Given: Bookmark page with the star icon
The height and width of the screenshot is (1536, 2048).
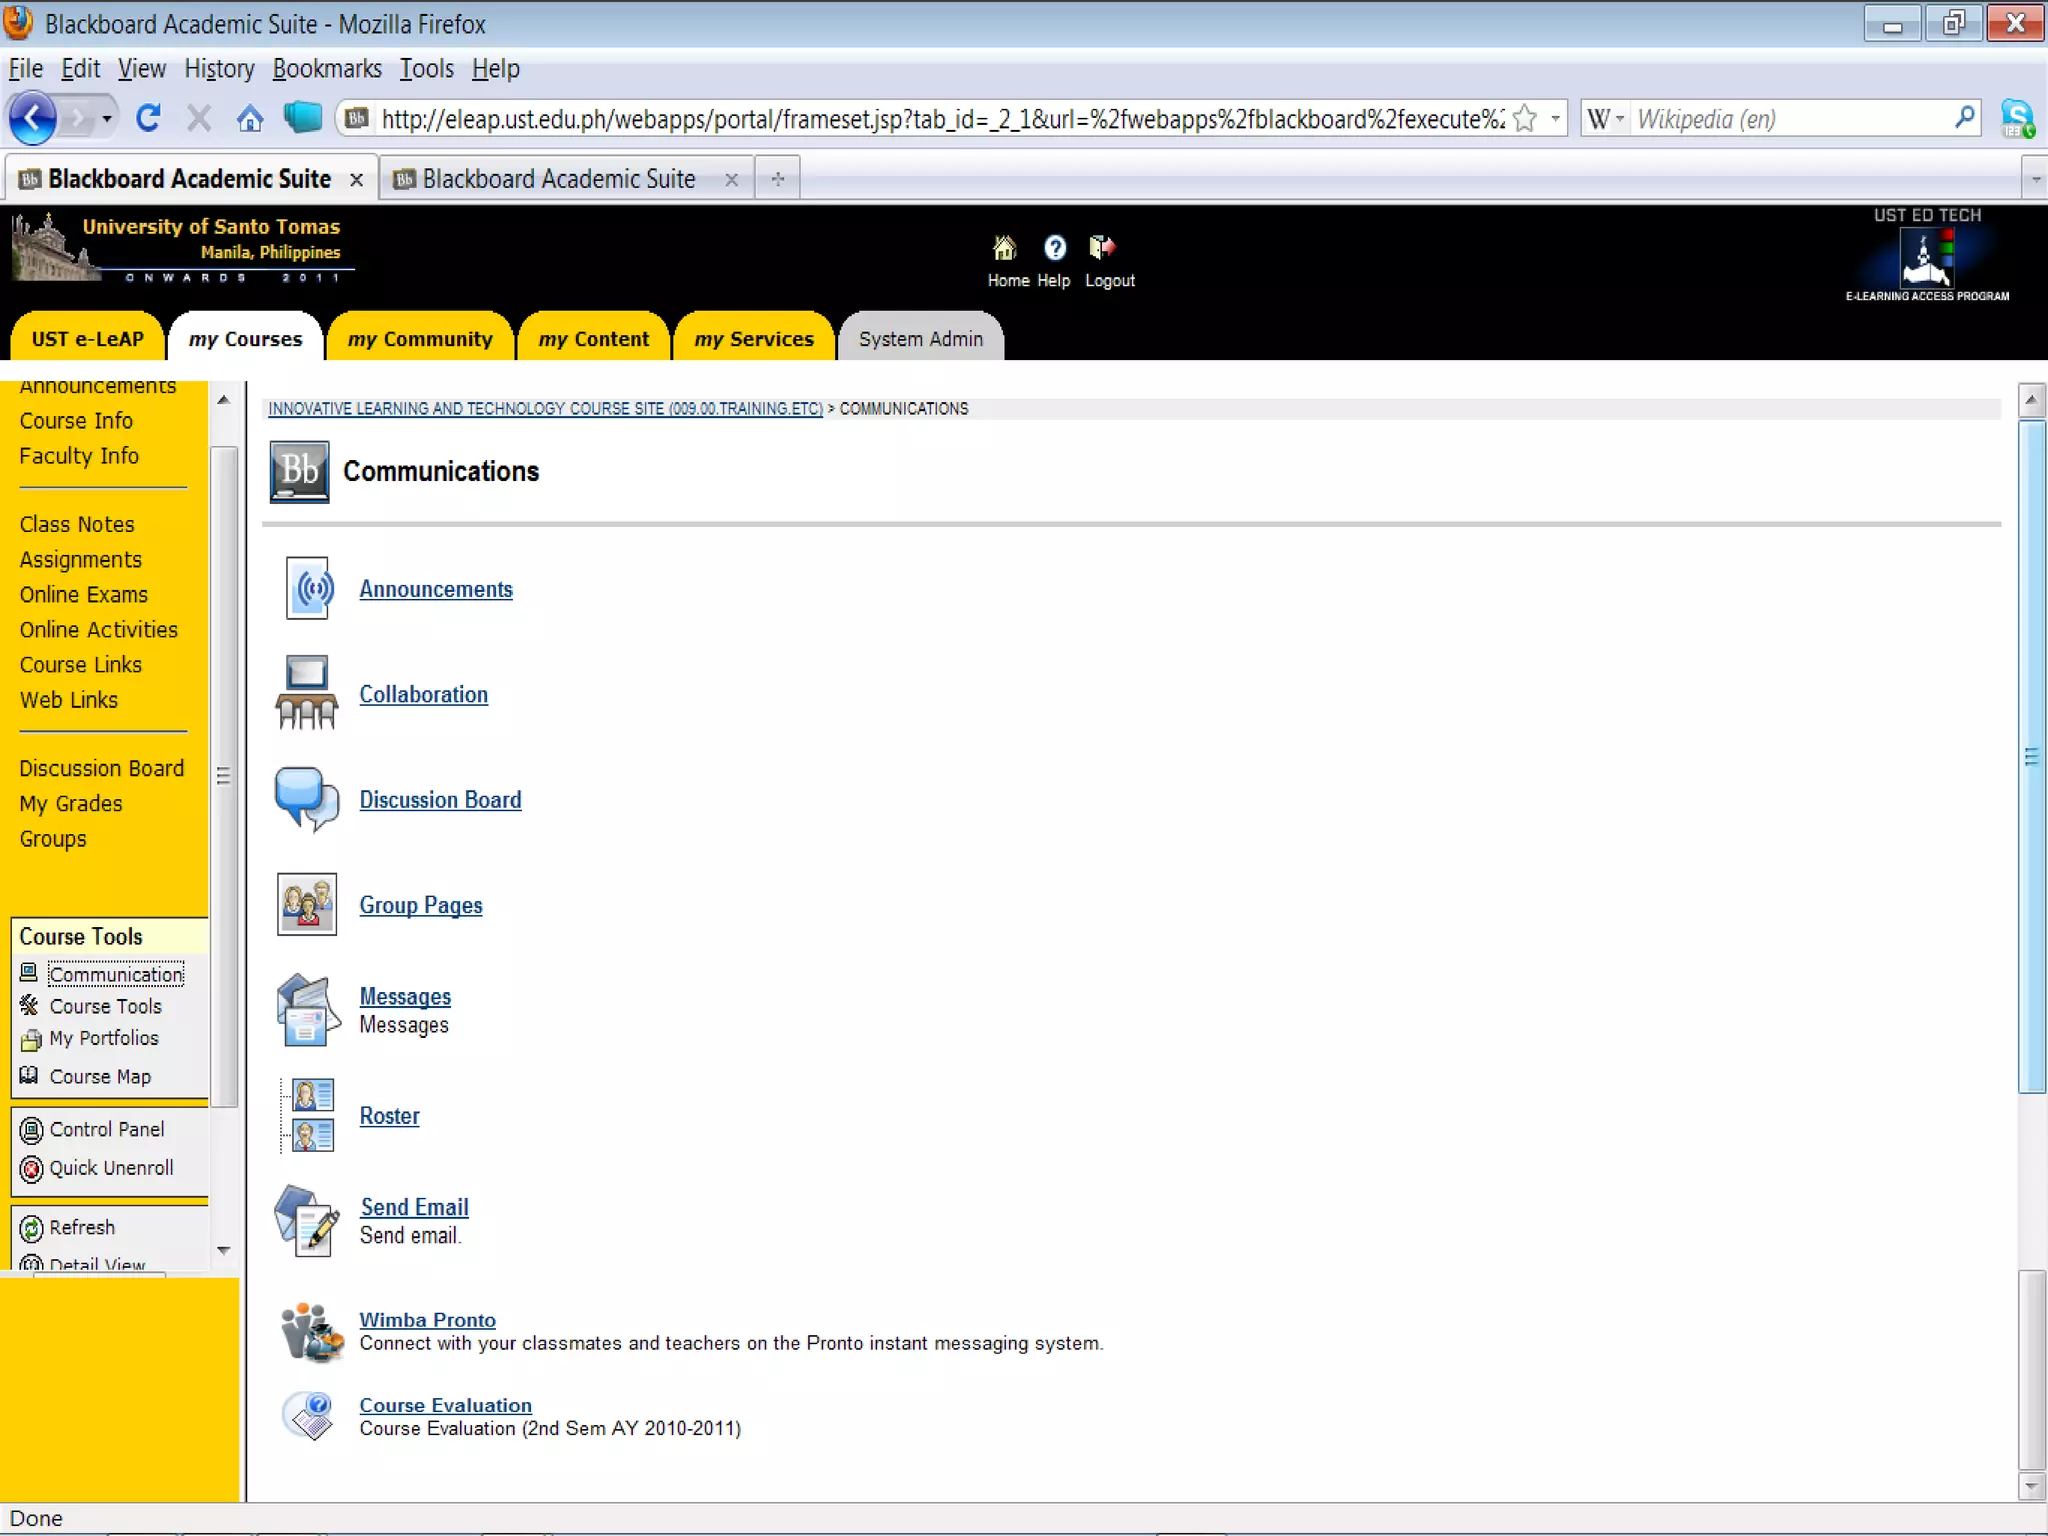Looking at the screenshot, I should [x=1525, y=119].
